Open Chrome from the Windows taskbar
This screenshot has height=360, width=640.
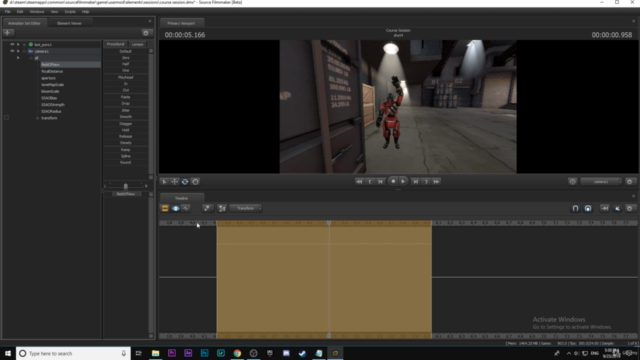[x=237, y=353]
